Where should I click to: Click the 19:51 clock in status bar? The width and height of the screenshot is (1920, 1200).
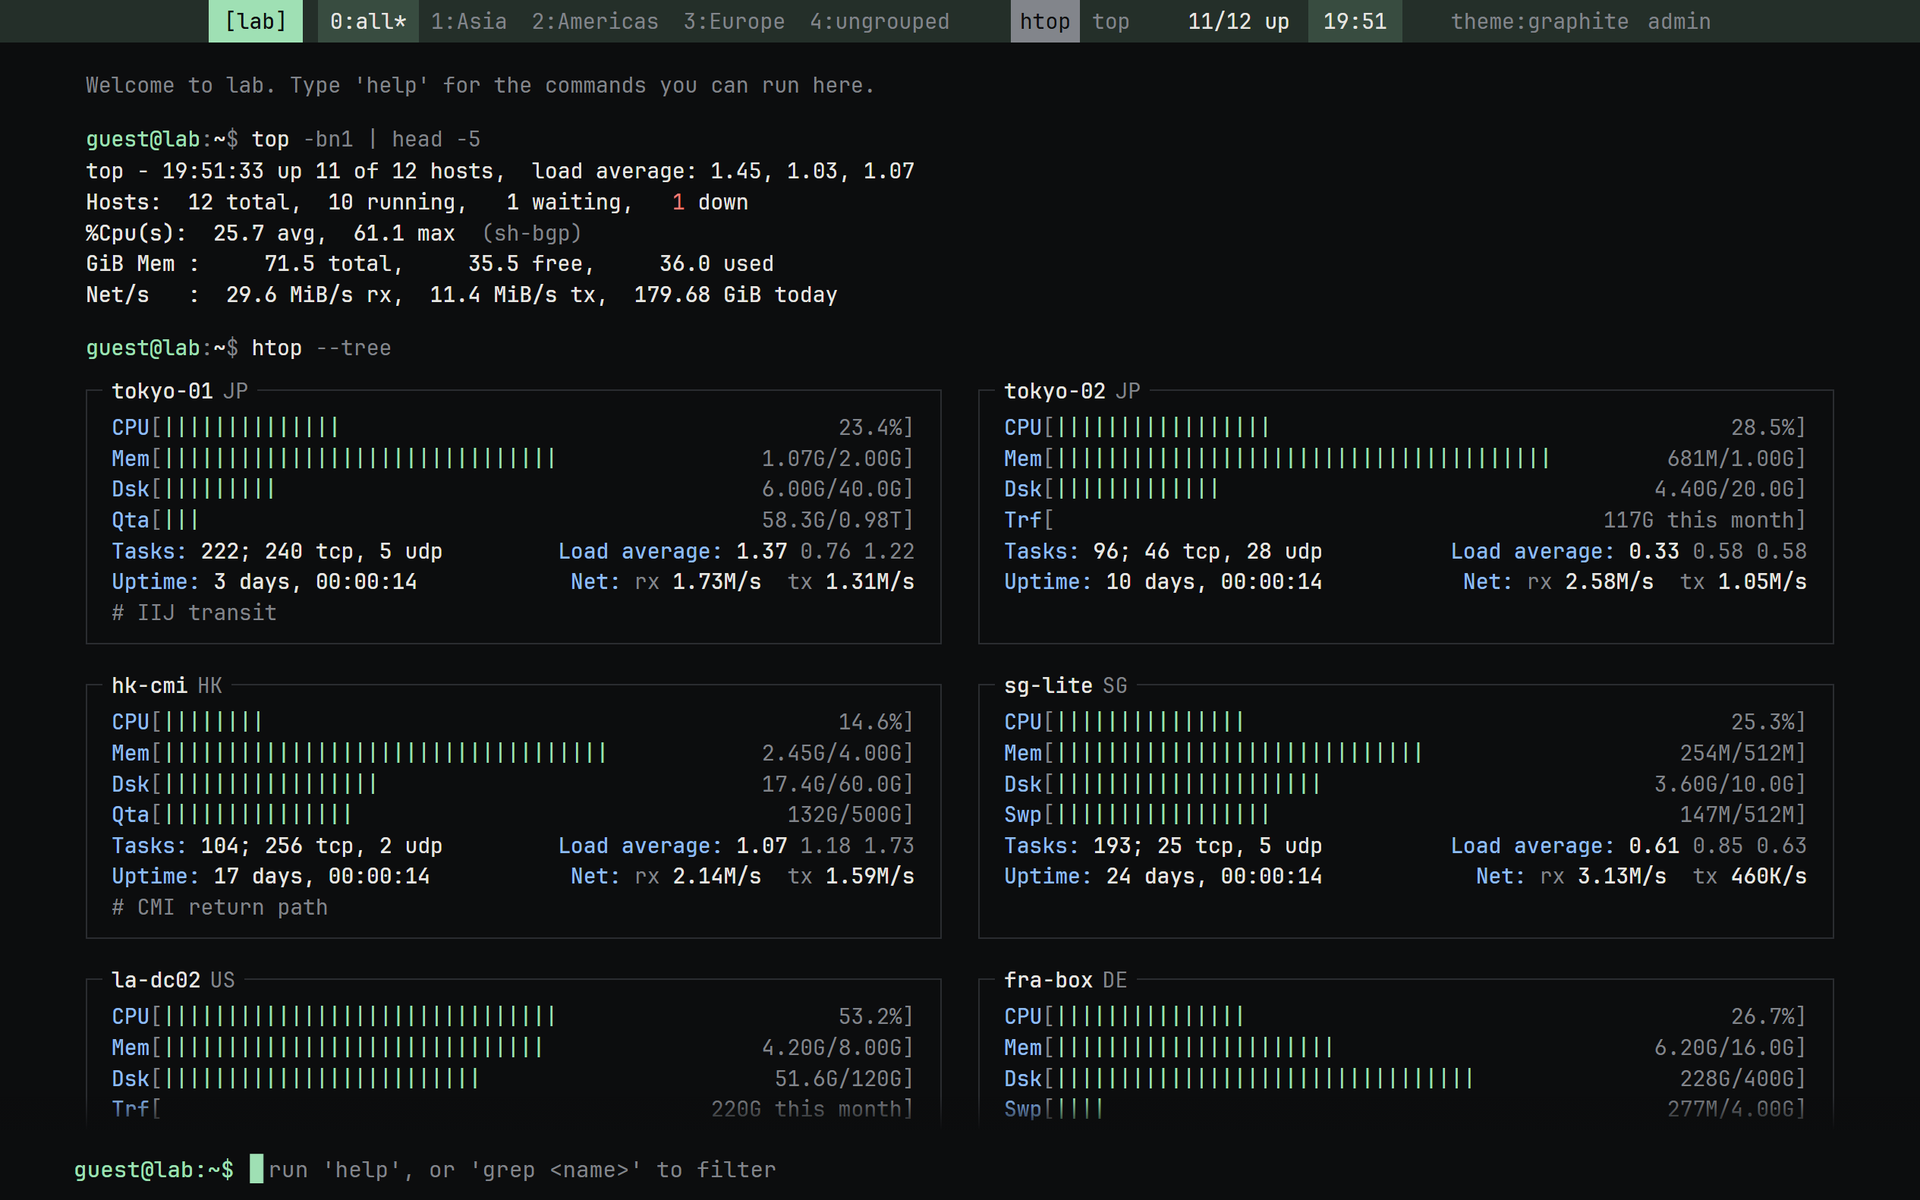pos(1355,21)
